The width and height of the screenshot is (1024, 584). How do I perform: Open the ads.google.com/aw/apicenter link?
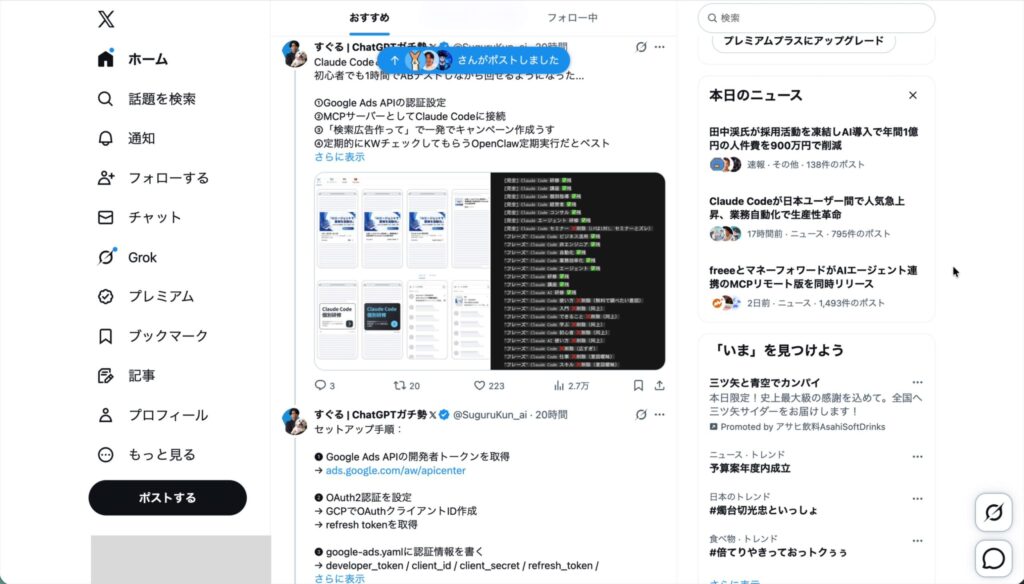[396, 470]
